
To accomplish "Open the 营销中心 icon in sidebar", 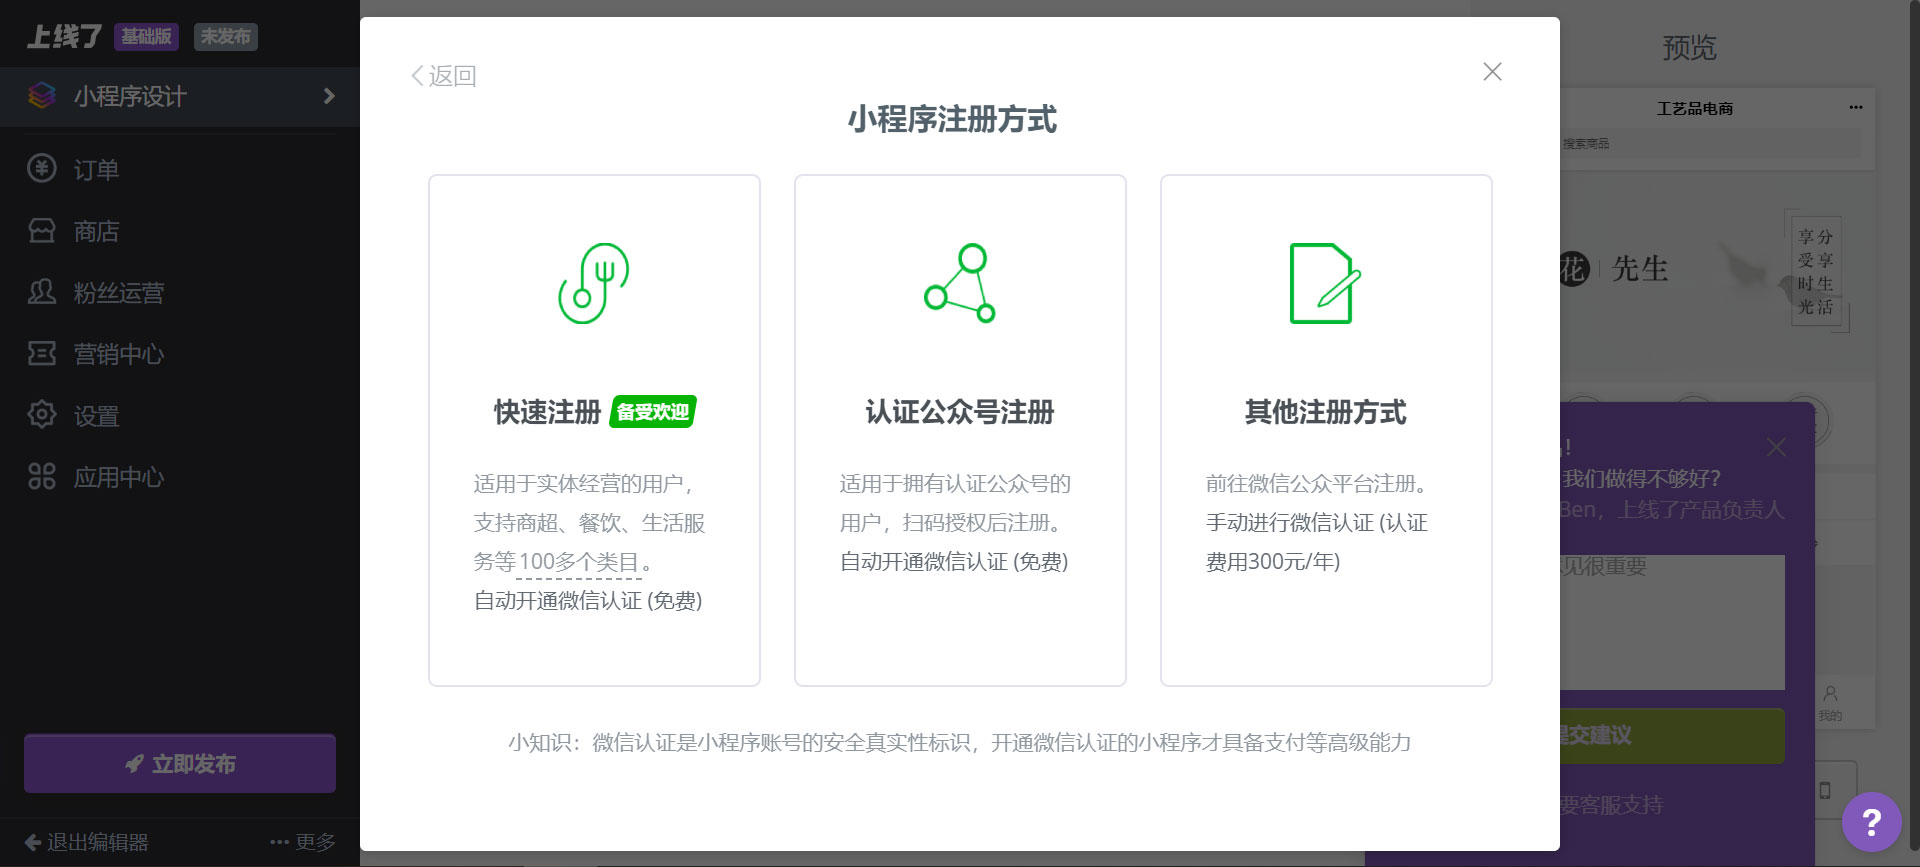I will pos(42,353).
